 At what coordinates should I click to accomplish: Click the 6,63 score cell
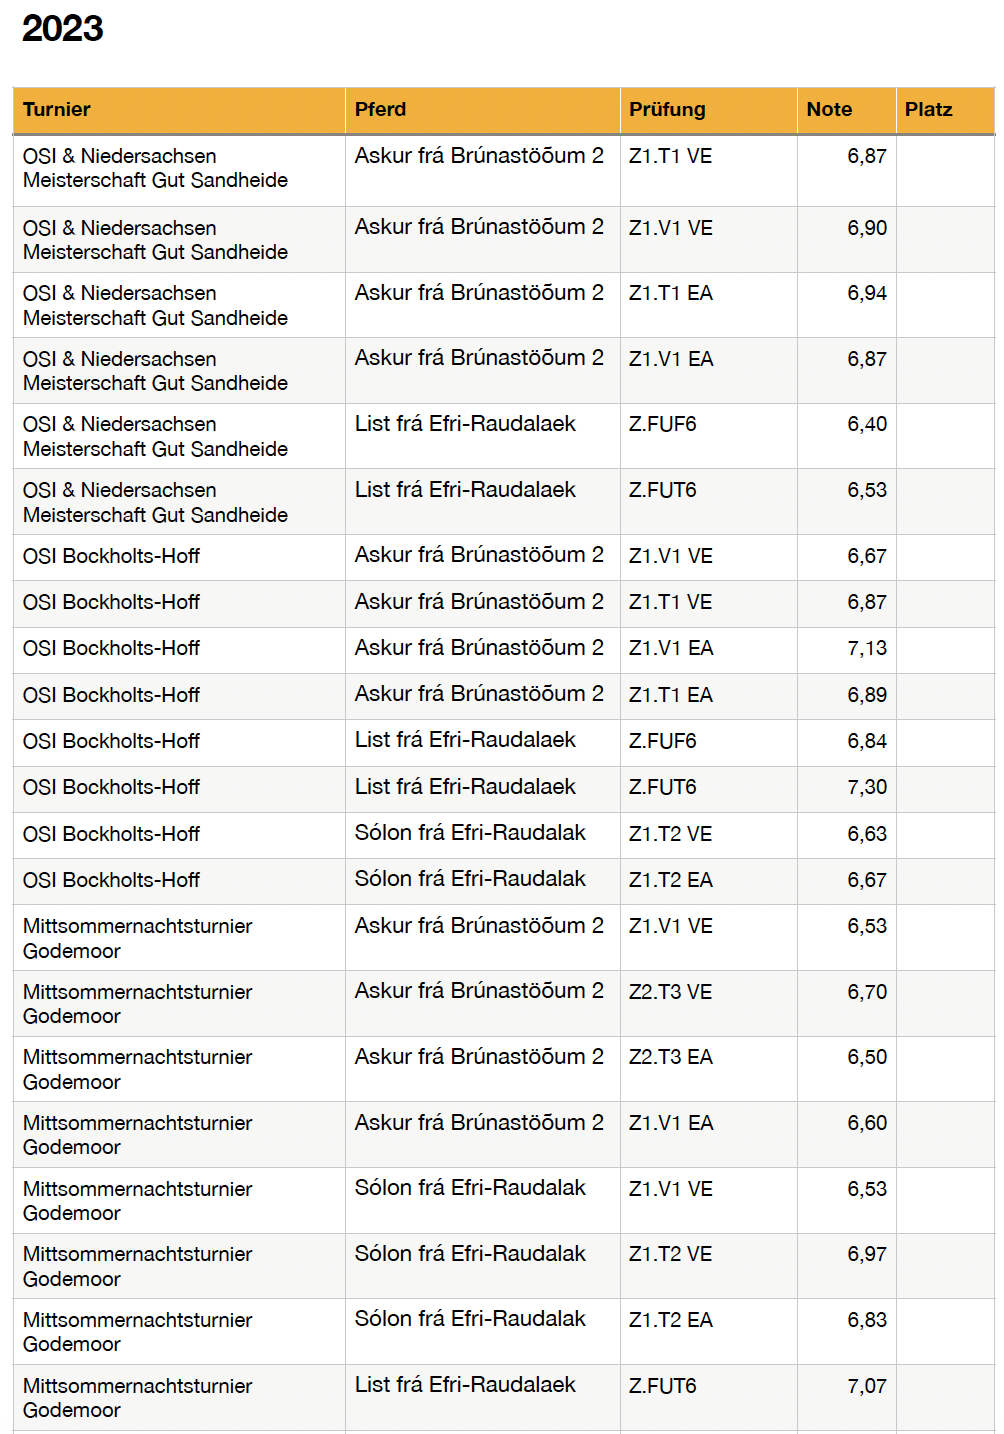[x=866, y=835]
